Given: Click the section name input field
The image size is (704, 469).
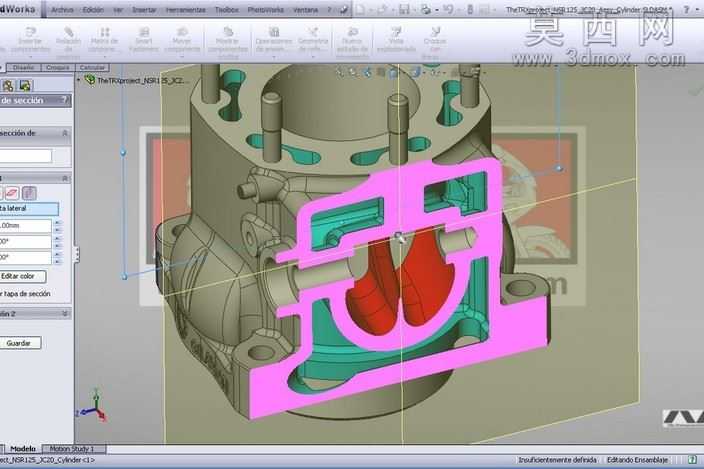Looking at the screenshot, I should pyautogui.click(x=26, y=156).
